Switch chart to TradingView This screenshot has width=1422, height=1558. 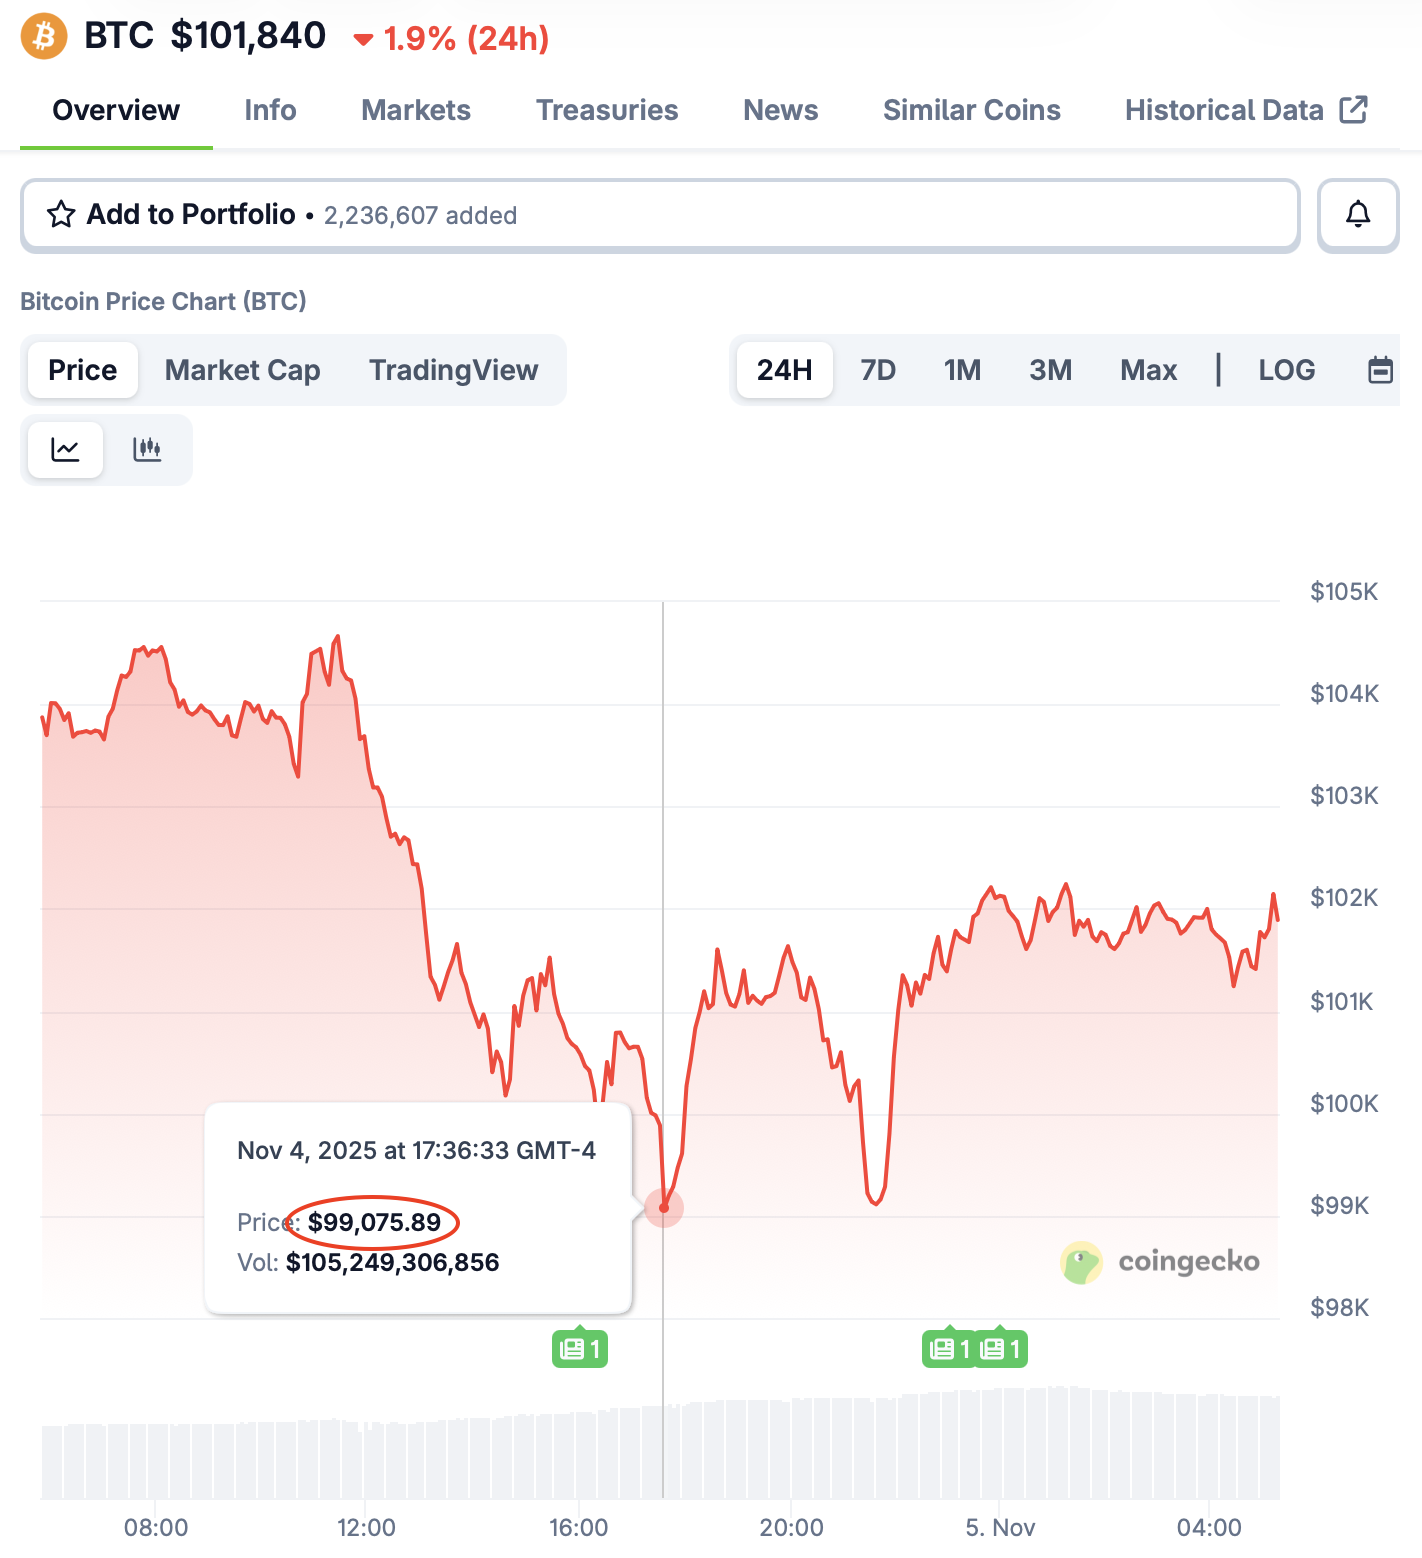click(x=453, y=370)
